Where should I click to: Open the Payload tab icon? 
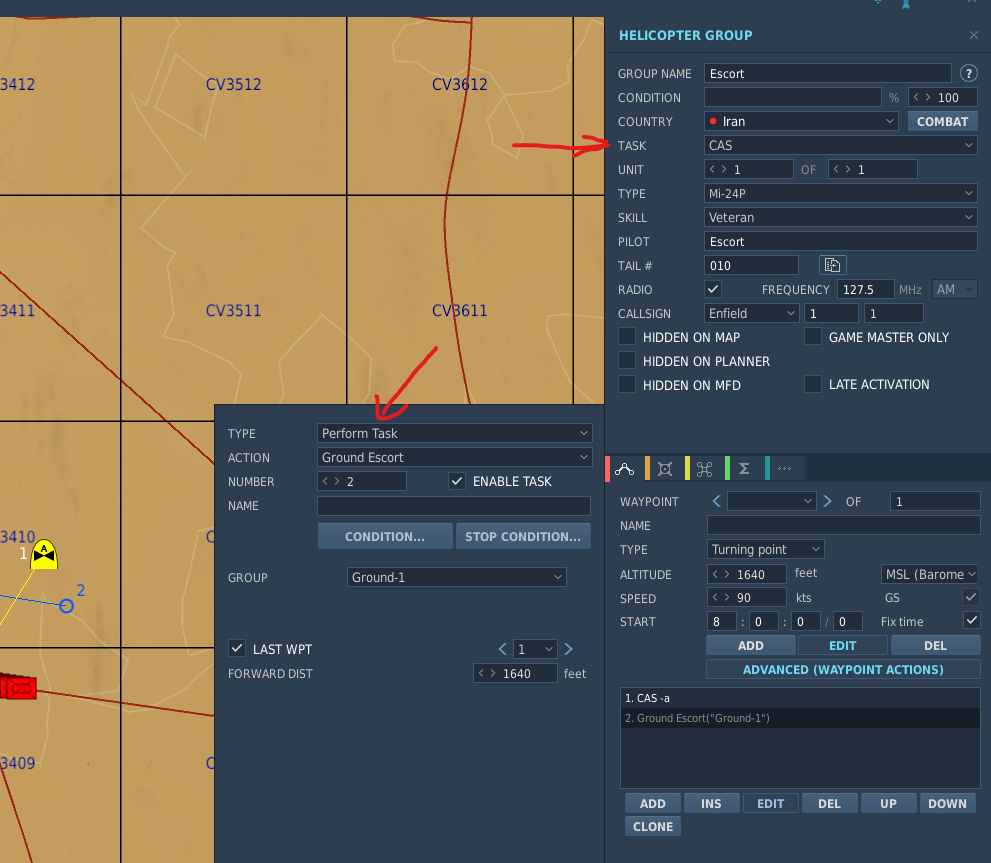tap(664, 469)
